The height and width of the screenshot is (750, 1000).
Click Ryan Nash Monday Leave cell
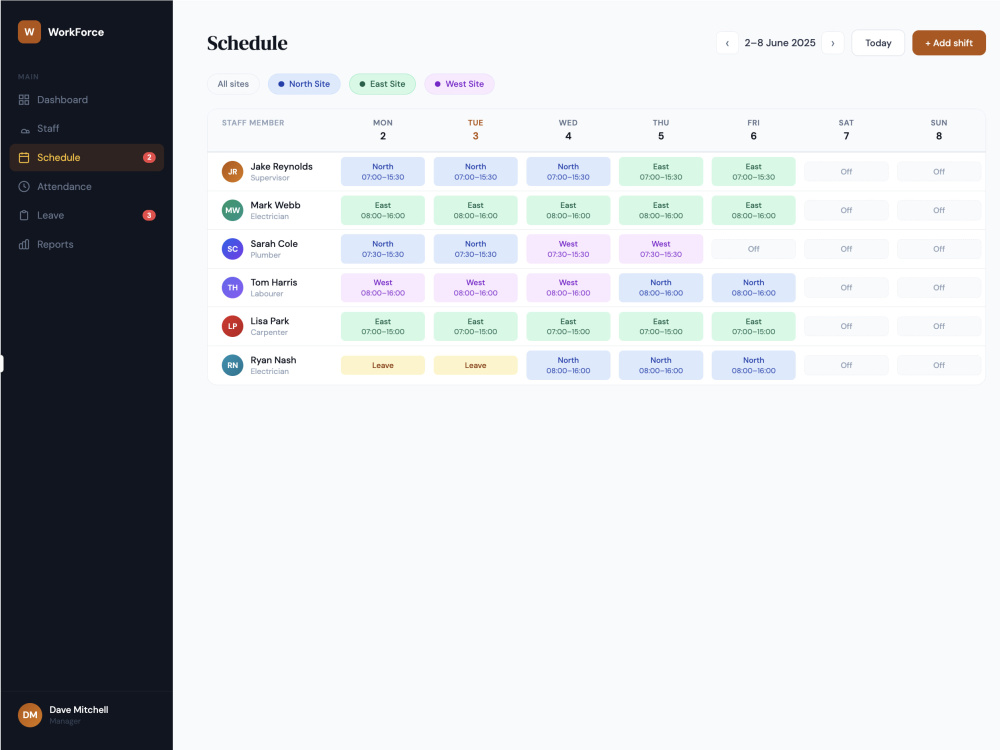coord(383,365)
